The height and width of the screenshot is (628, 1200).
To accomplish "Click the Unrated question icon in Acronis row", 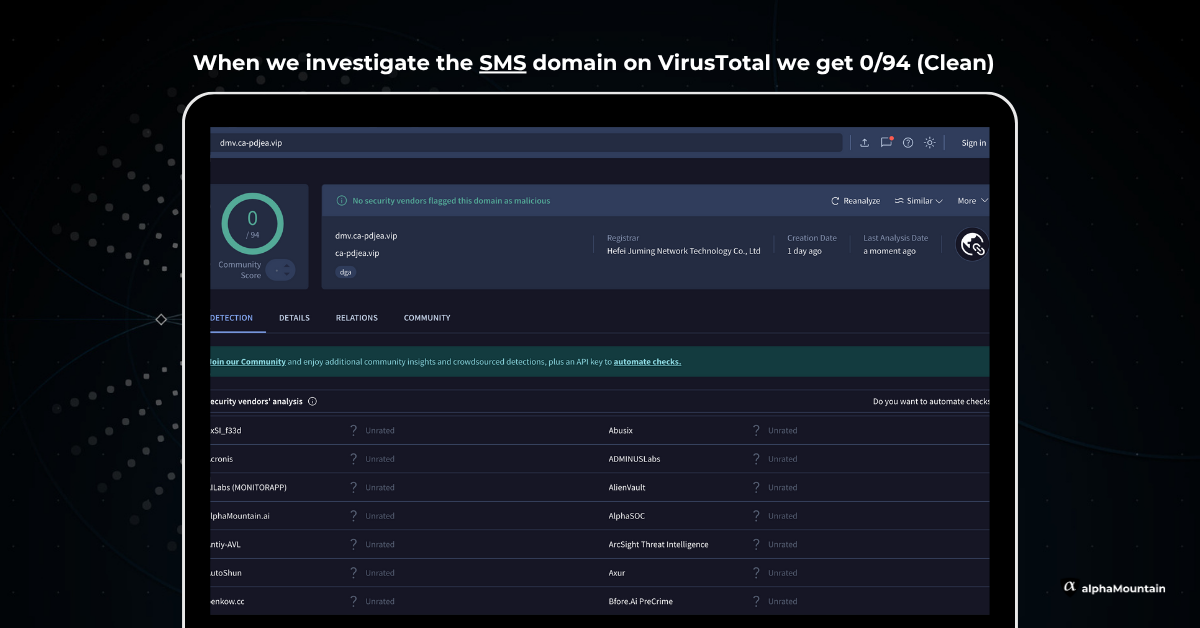I will point(353,459).
